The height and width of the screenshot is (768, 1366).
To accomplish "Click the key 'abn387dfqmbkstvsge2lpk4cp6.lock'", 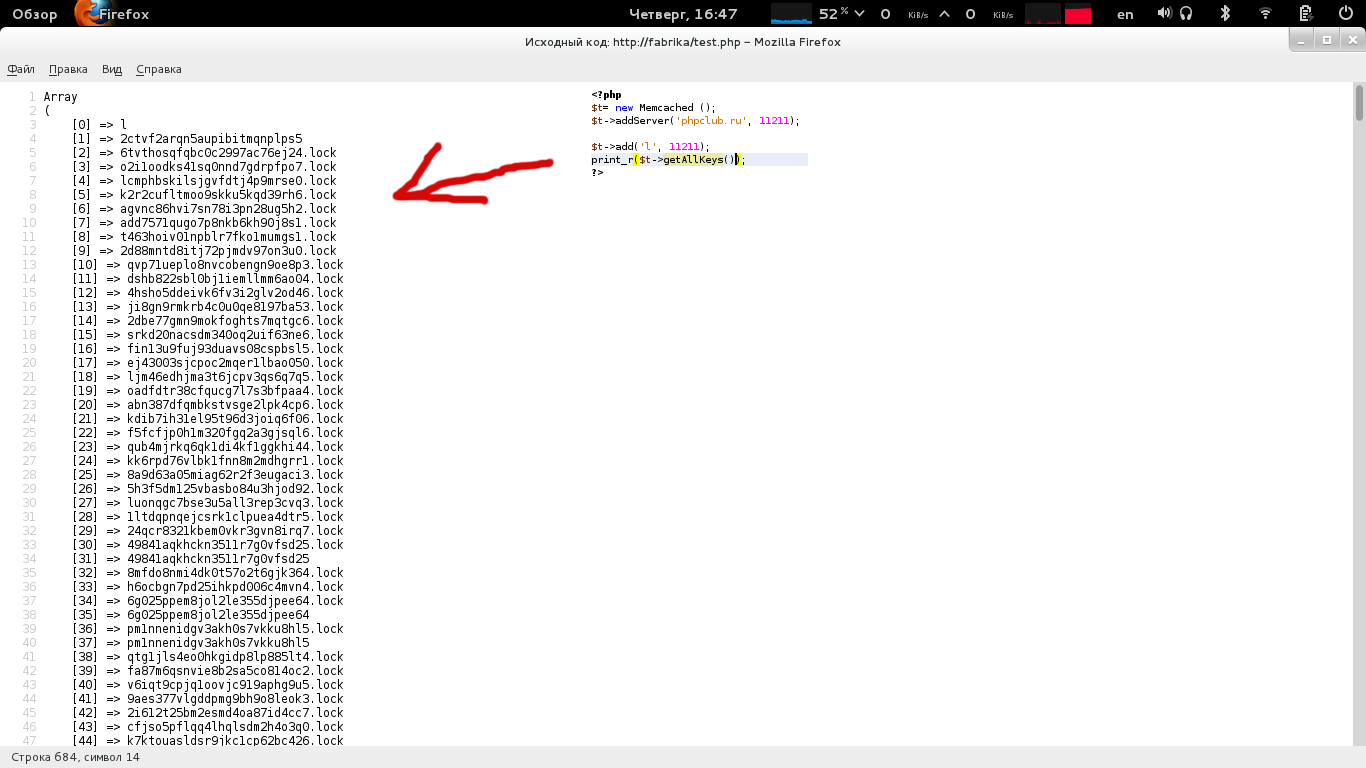I will [x=235, y=405].
